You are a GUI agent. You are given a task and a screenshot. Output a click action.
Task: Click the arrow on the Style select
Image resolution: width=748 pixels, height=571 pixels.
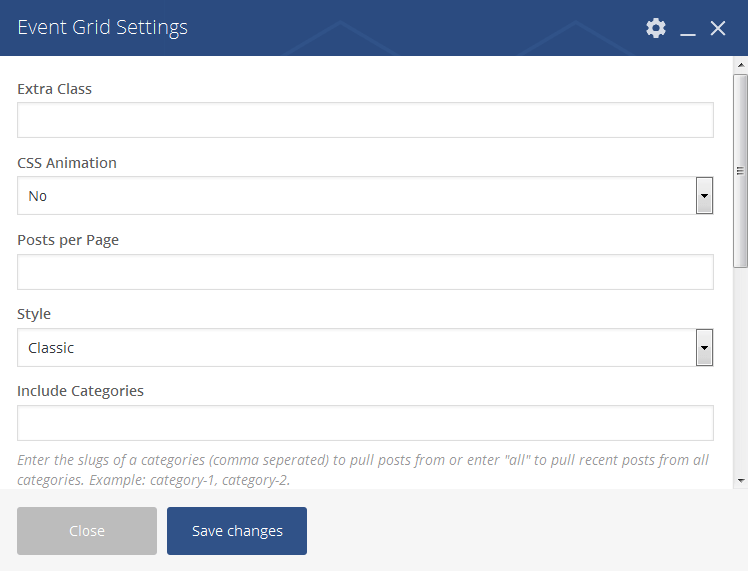[x=704, y=348]
